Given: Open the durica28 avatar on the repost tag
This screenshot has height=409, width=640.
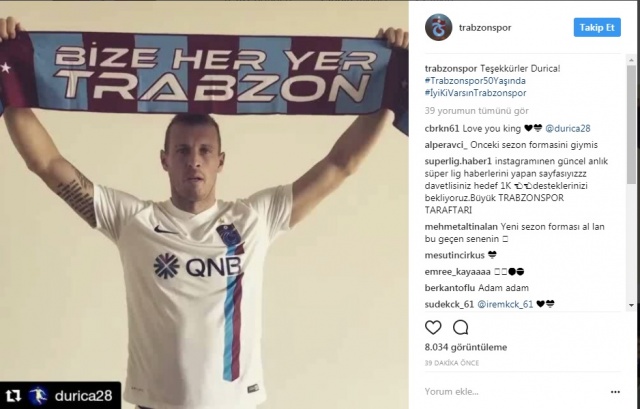Looking at the screenshot, I should click(38, 396).
